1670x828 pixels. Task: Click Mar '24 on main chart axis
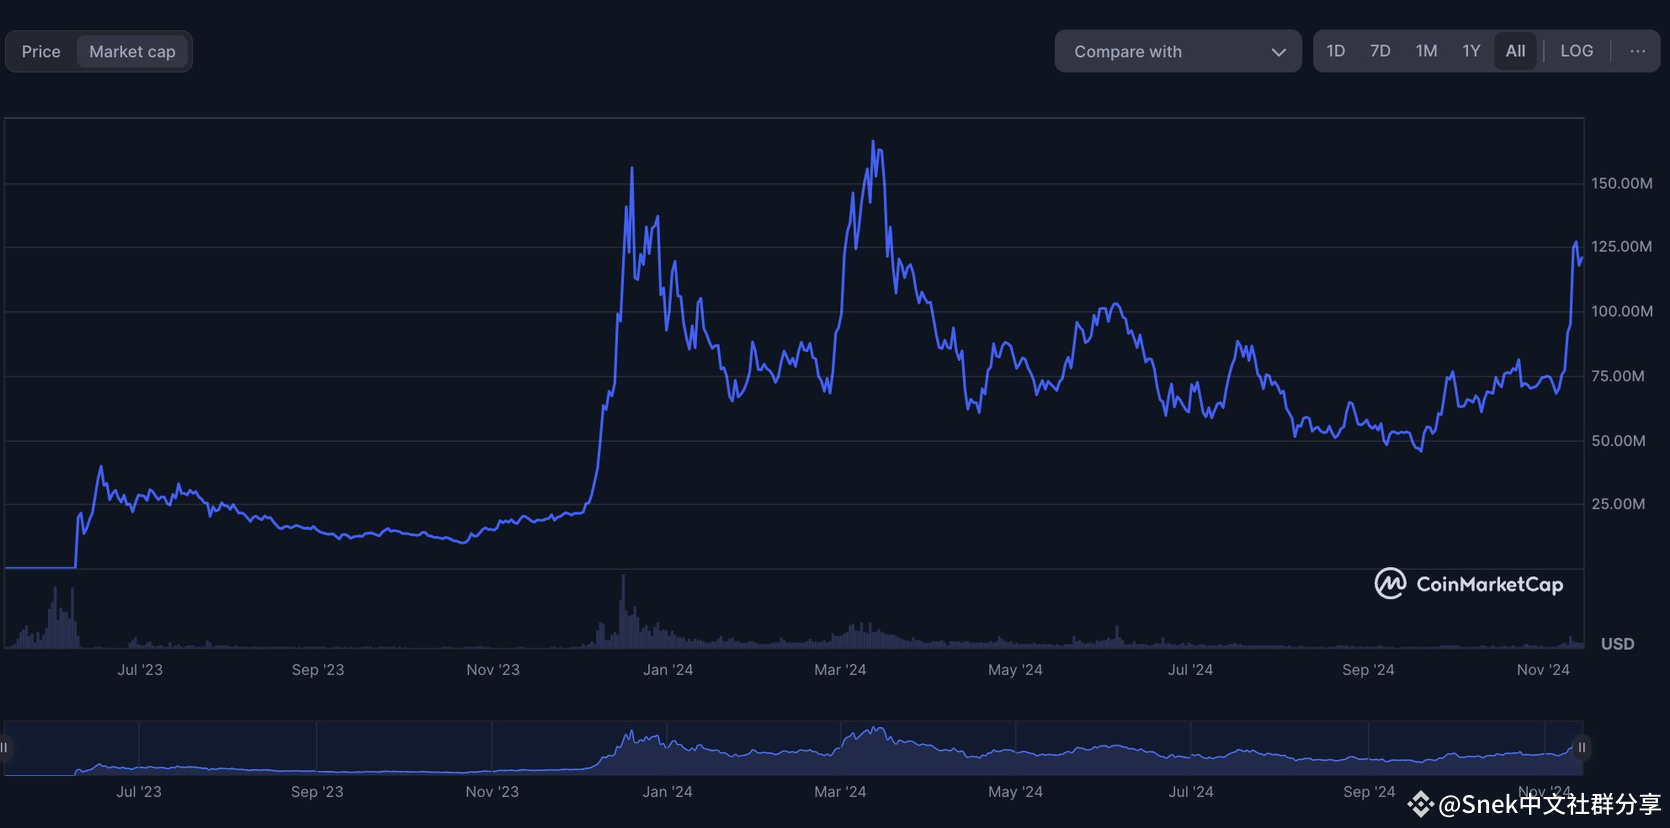coord(840,670)
